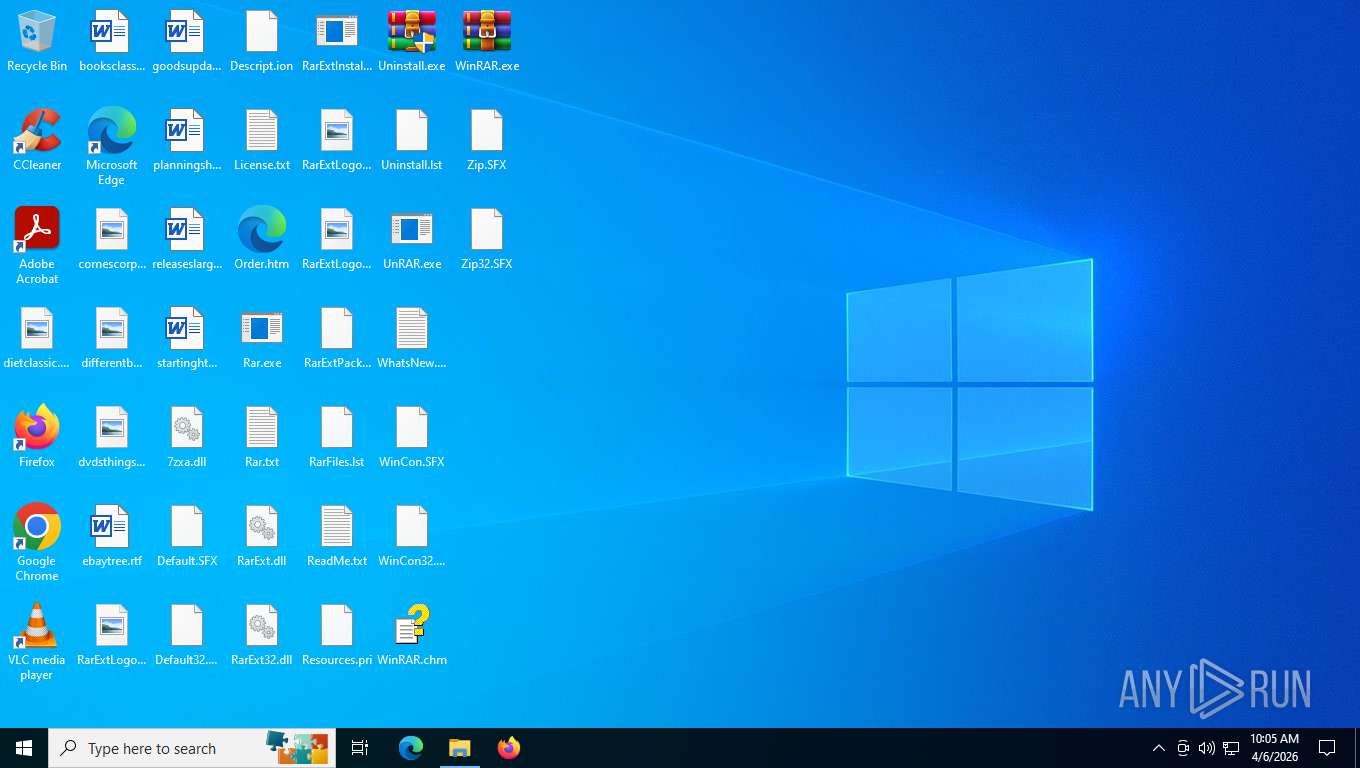Launch Firefox from the taskbar
Image resolution: width=1360 pixels, height=768 pixels.
tap(509, 748)
